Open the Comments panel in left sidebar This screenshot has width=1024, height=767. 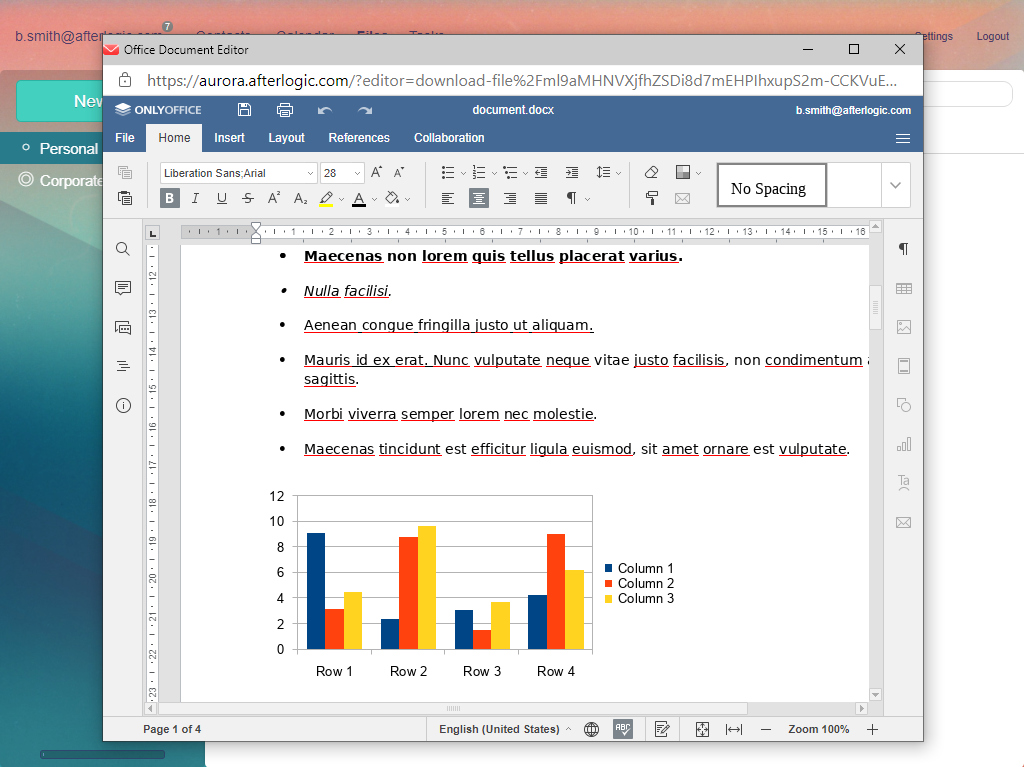pyautogui.click(x=123, y=288)
